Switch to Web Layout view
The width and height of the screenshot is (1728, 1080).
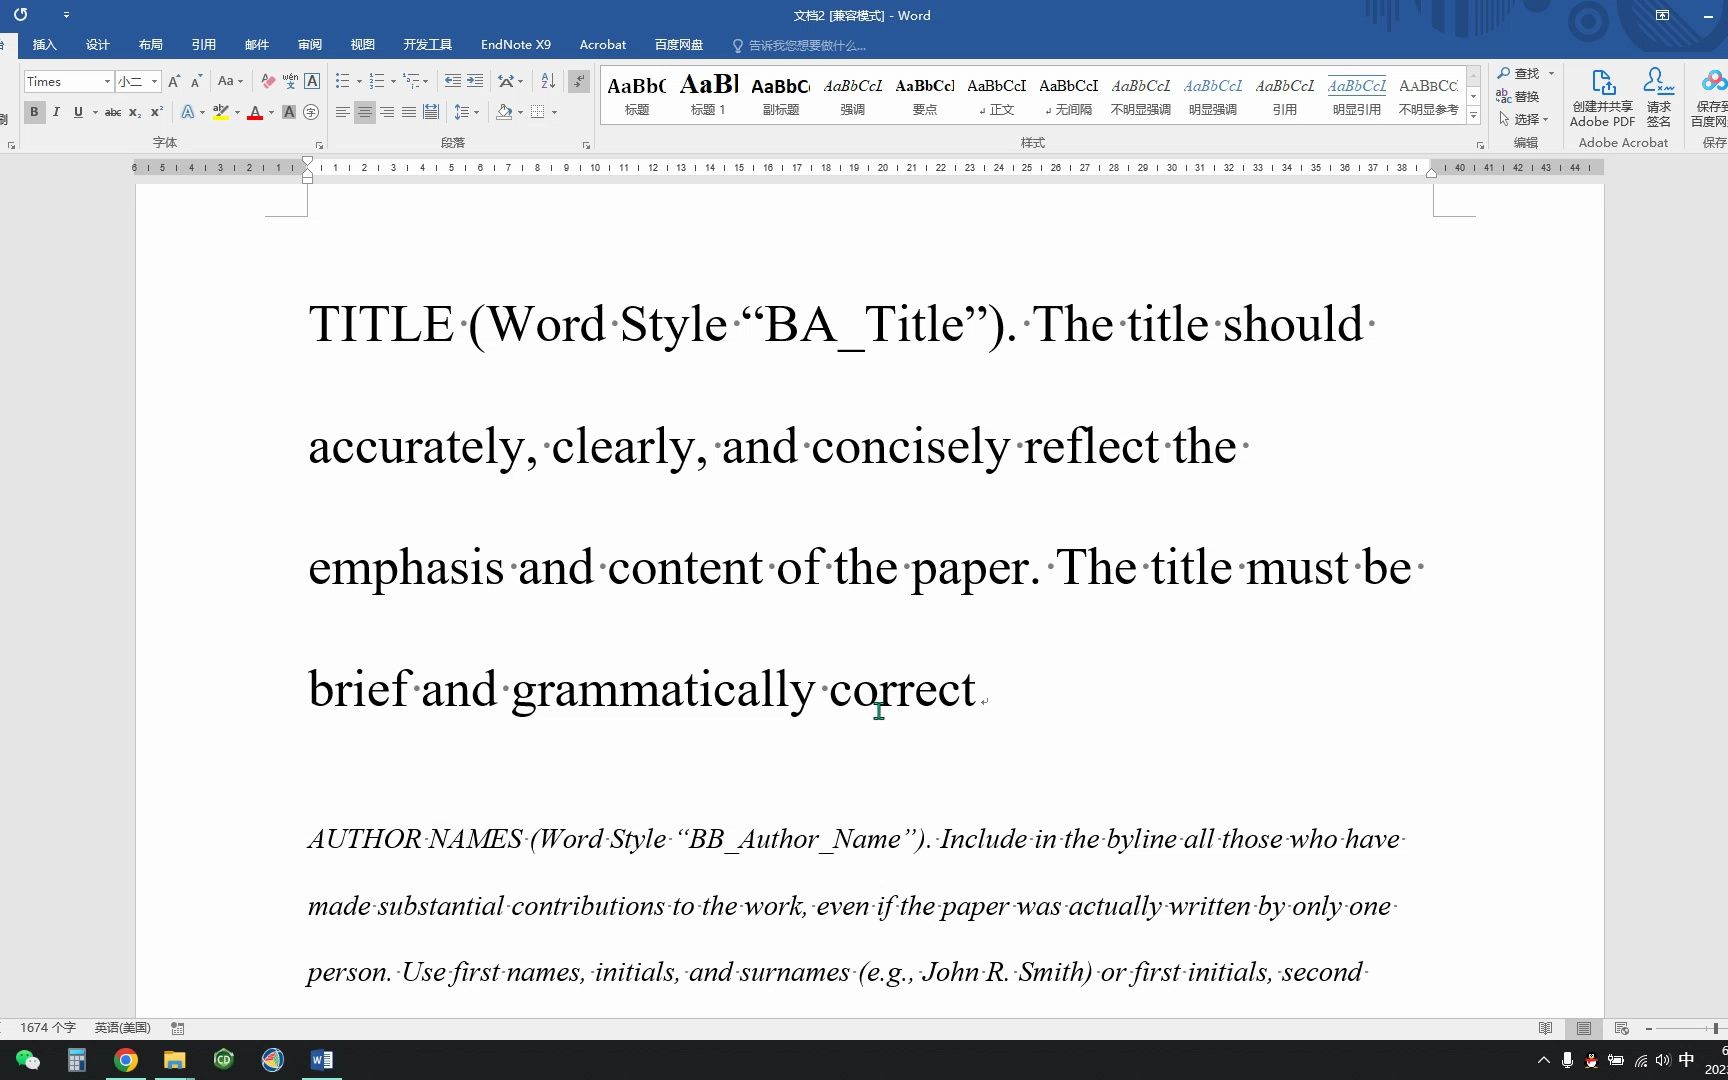pyautogui.click(x=1622, y=1028)
